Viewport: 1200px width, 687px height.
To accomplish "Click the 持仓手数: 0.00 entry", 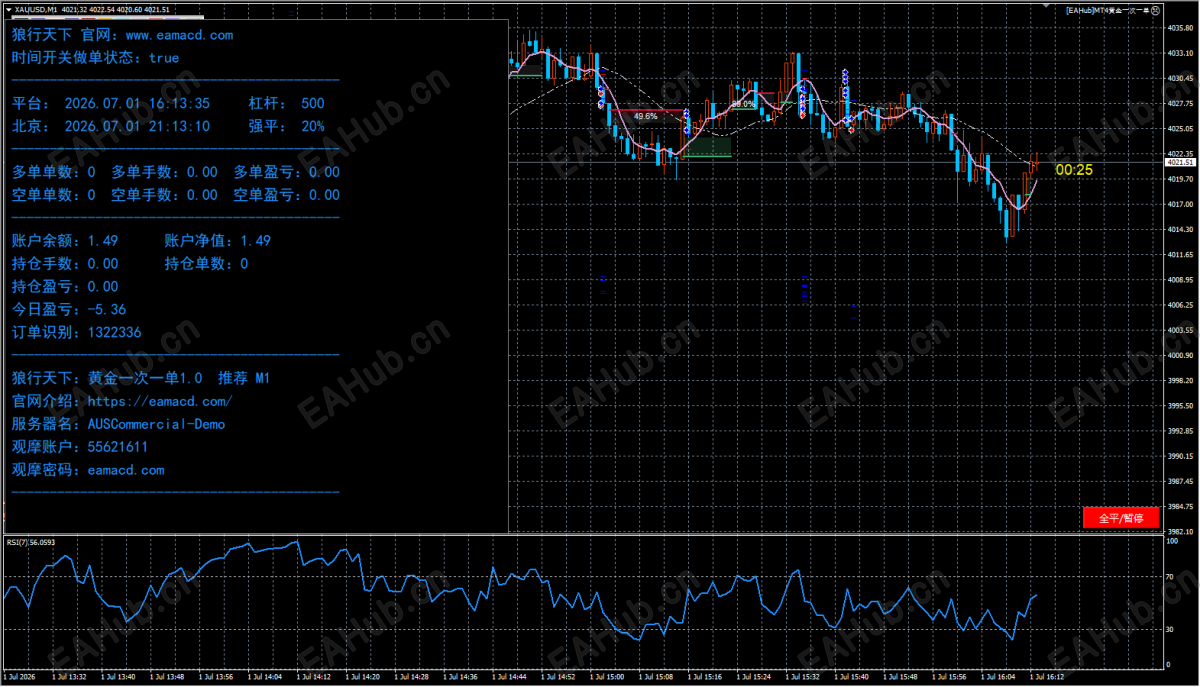I will click(65, 264).
